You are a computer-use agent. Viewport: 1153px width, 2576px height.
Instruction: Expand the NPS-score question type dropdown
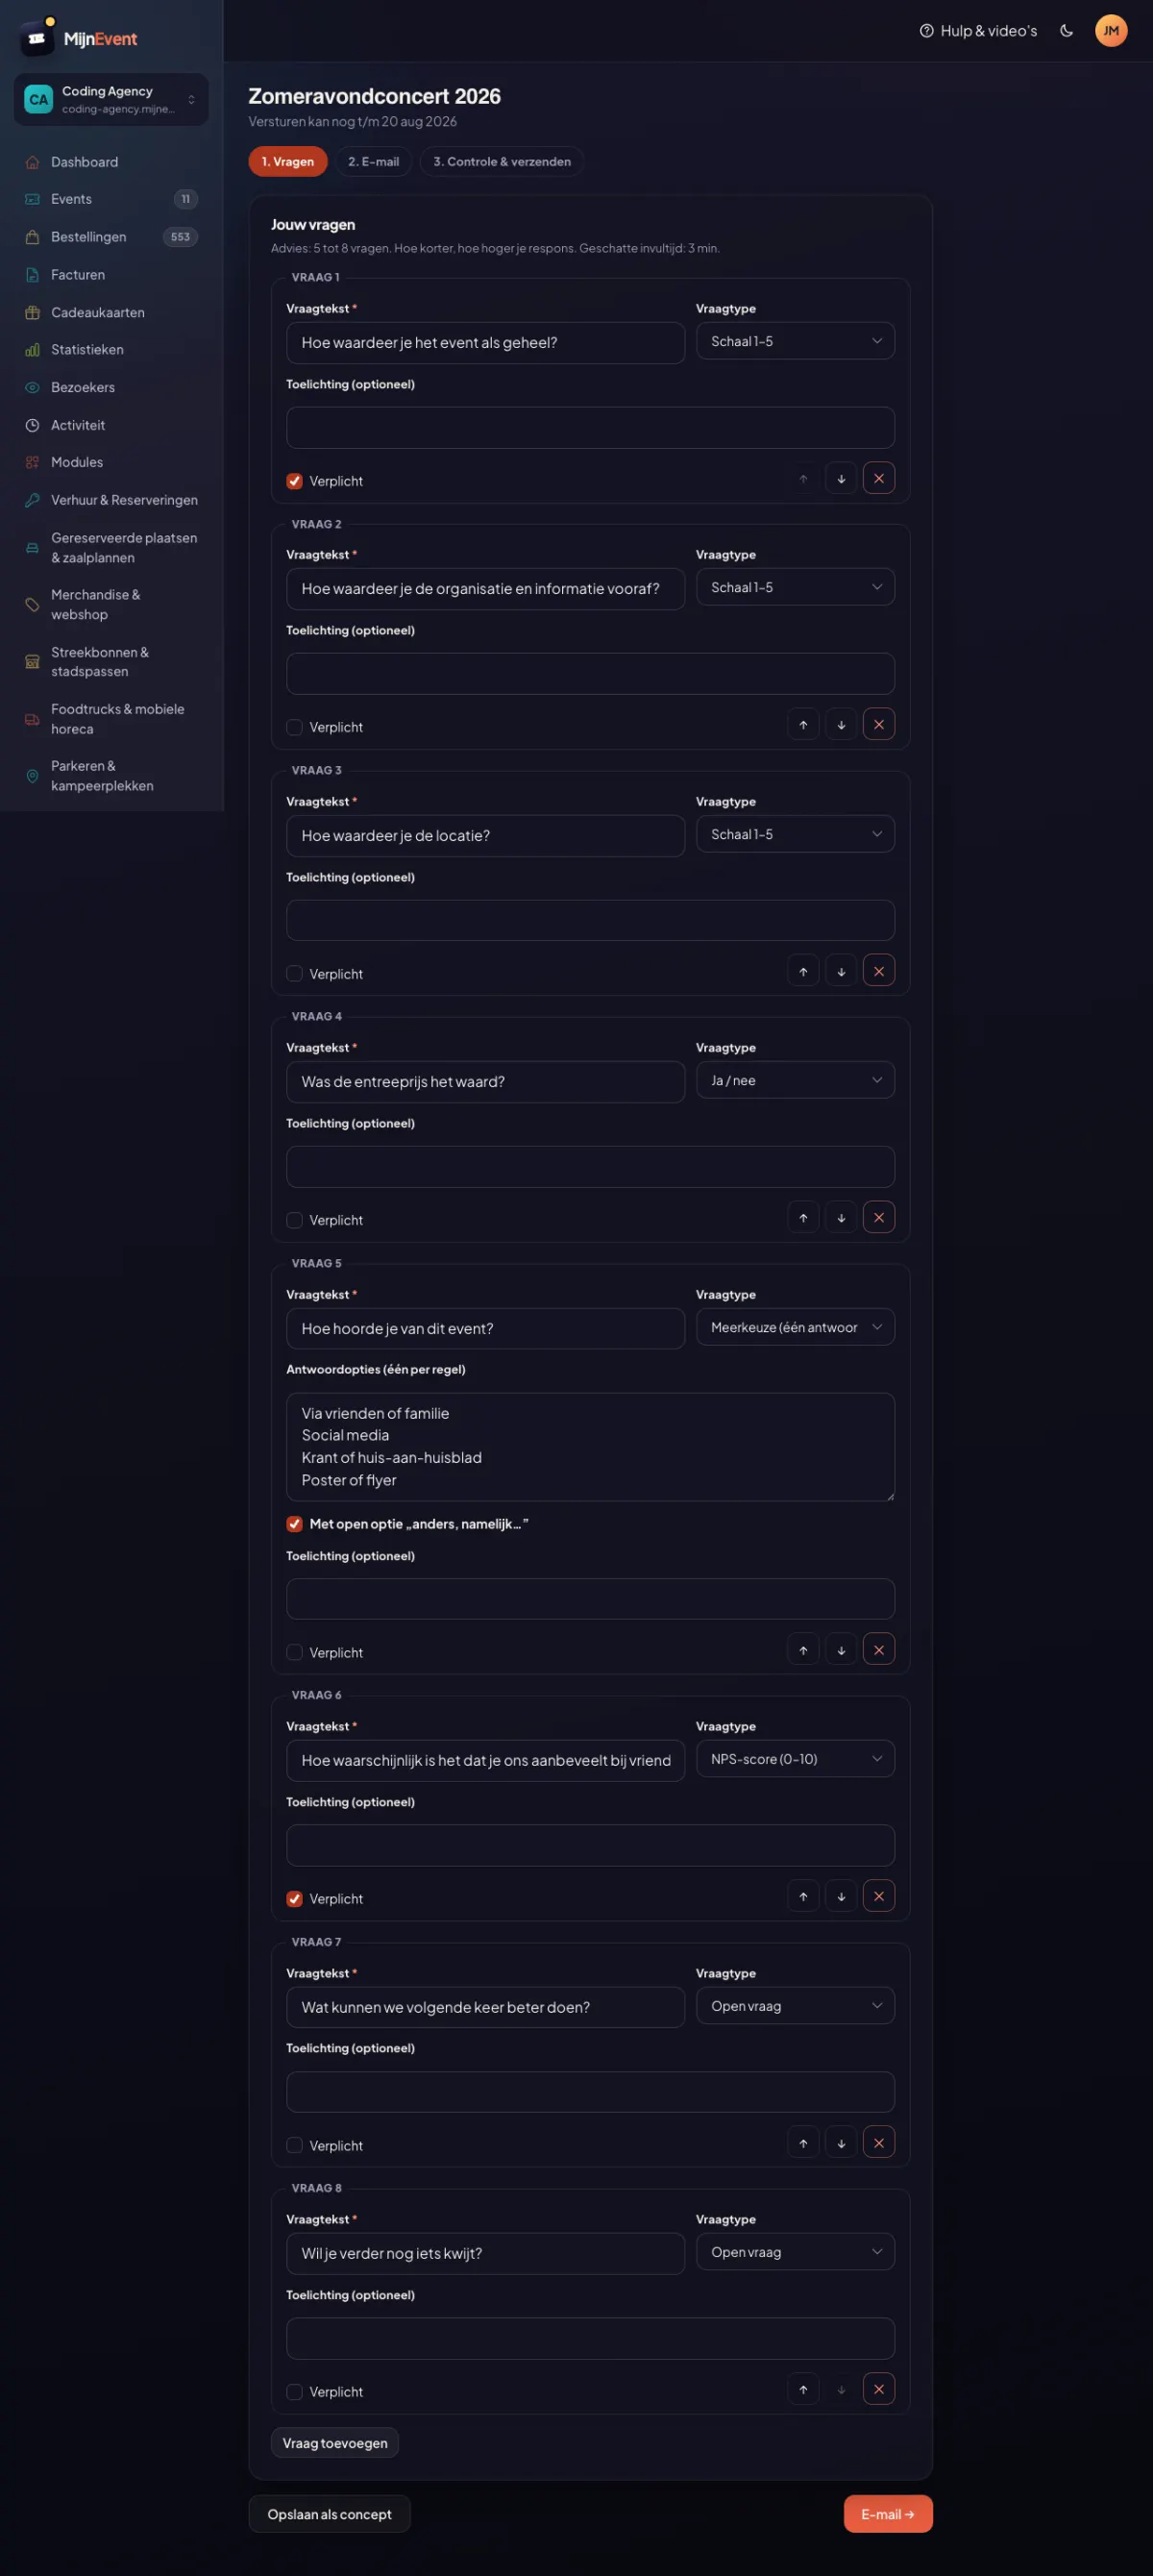click(795, 1759)
